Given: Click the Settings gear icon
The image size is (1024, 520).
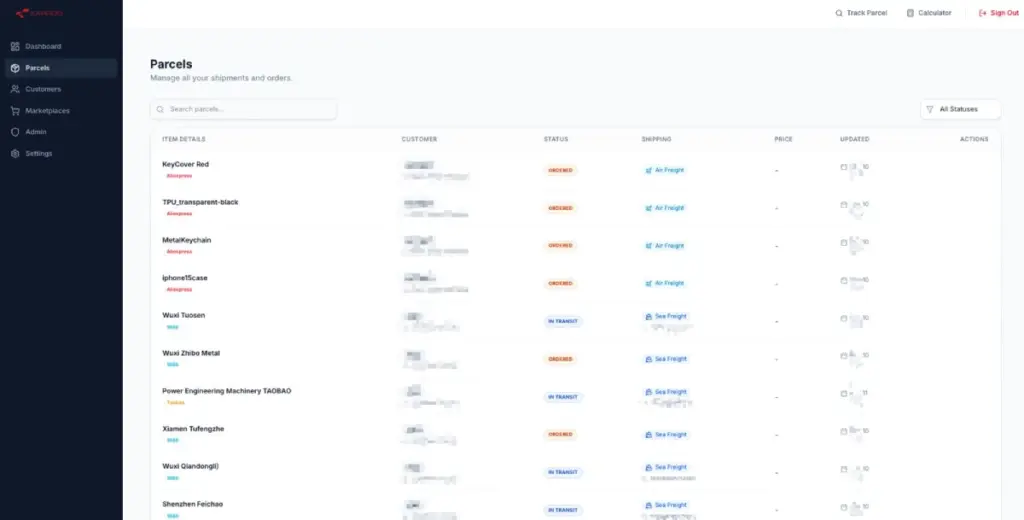Looking at the screenshot, I should click(x=15, y=154).
